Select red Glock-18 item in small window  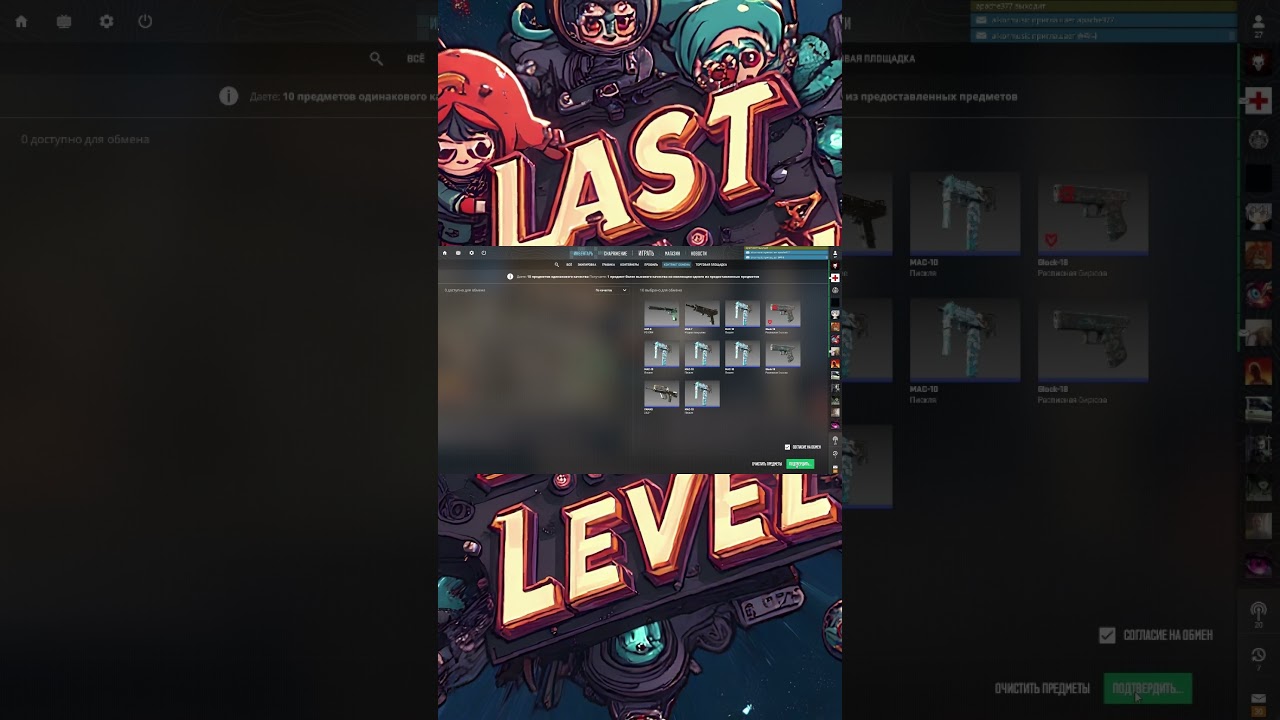(x=782, y=314)
